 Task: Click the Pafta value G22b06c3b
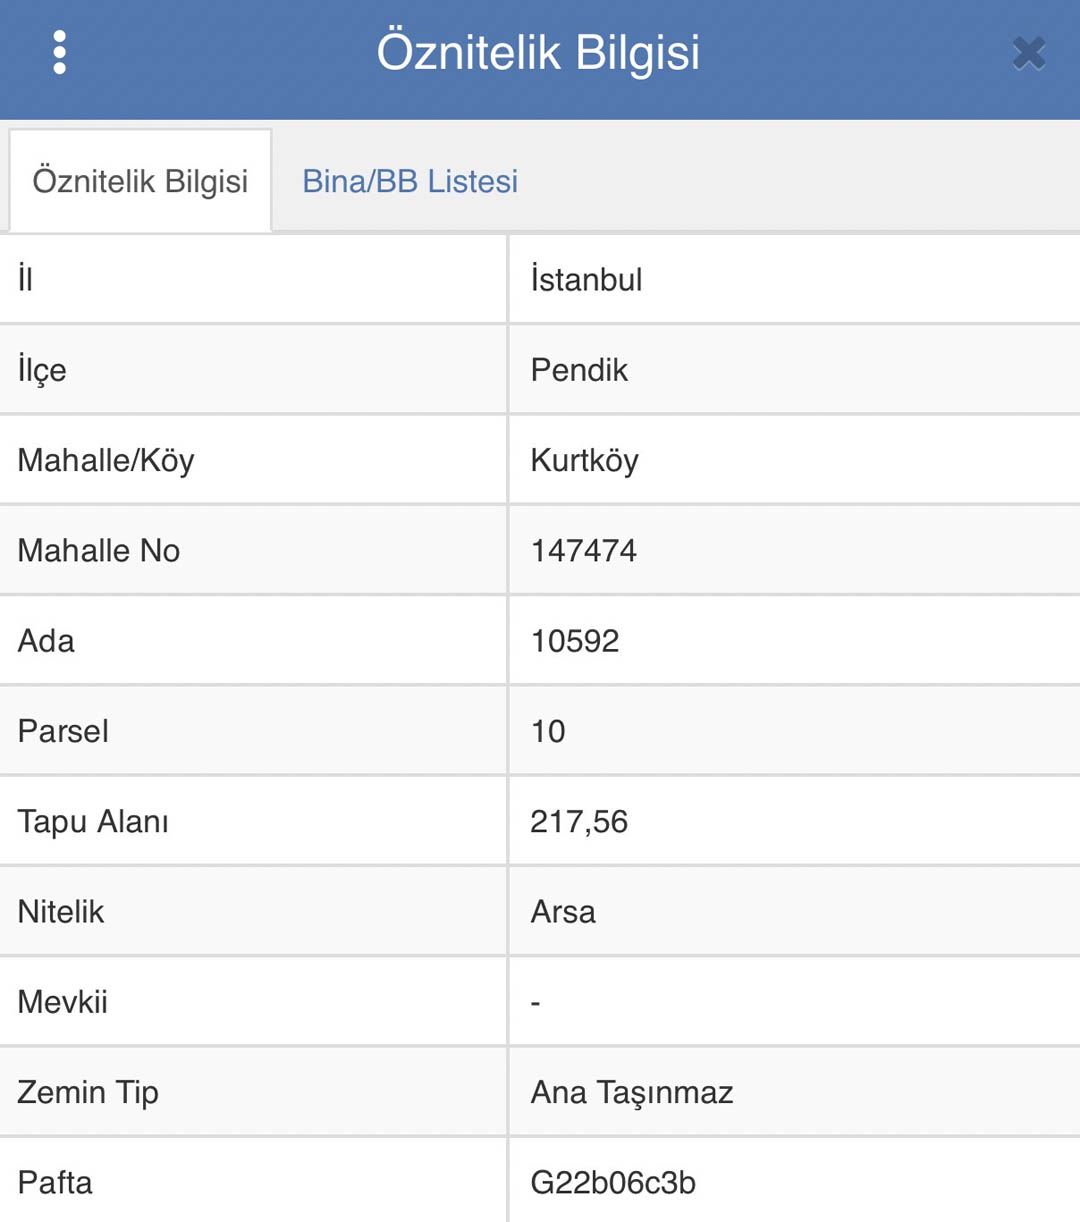tap(613, 1182)
